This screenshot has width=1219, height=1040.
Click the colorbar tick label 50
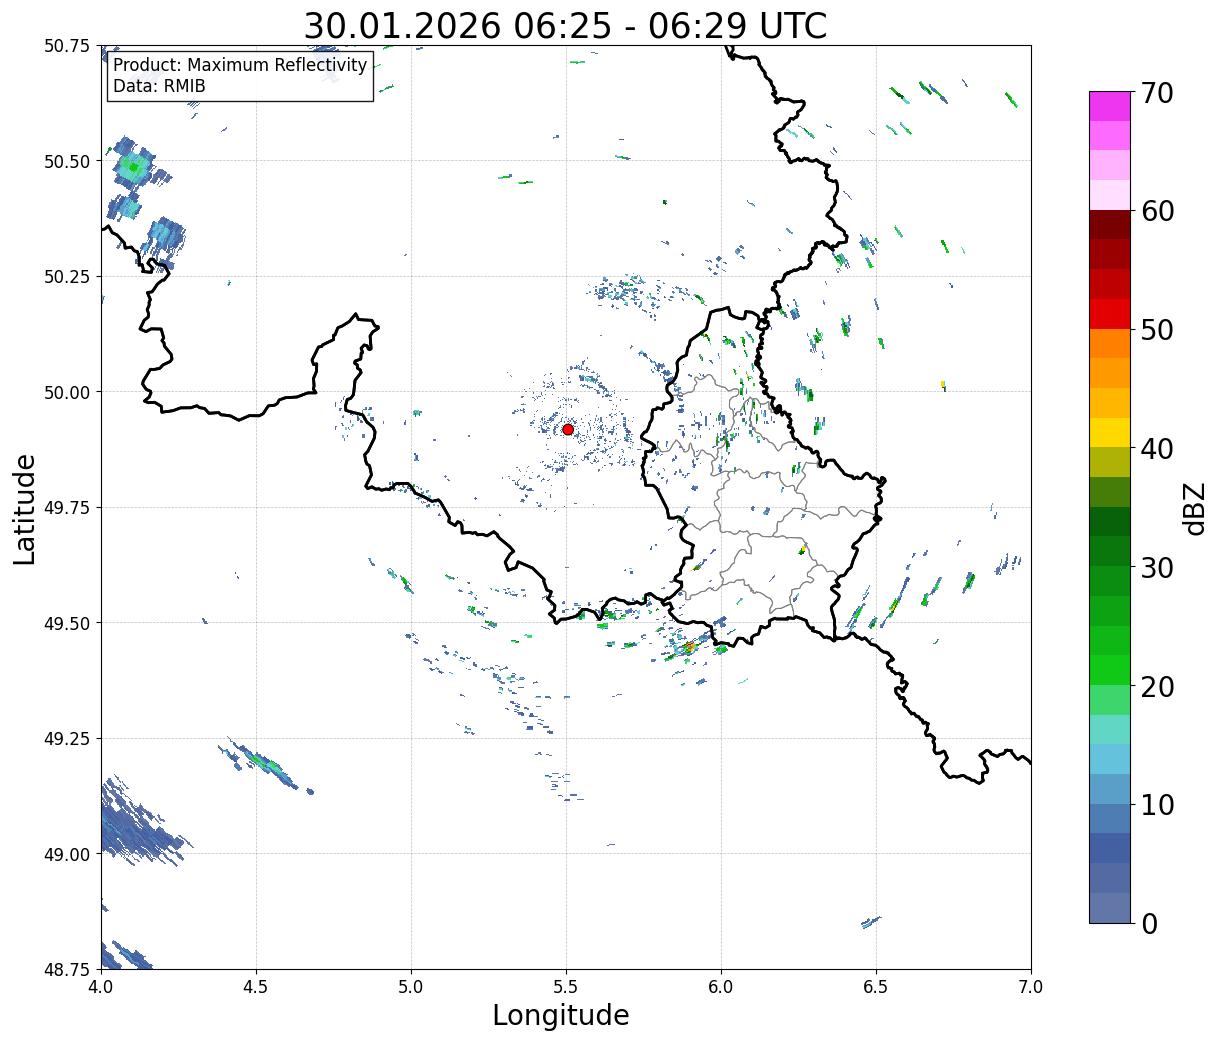pos(1158,330)
